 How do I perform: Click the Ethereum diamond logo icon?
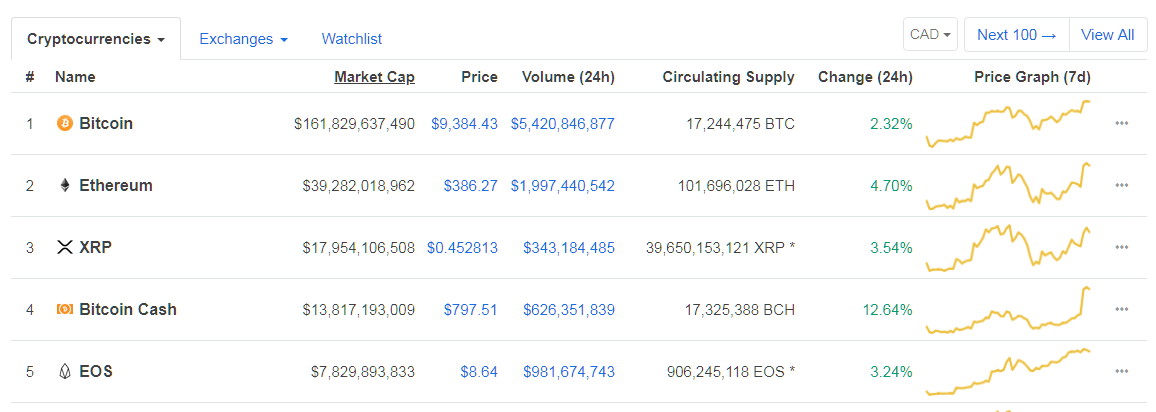click(x=65, y=186)
